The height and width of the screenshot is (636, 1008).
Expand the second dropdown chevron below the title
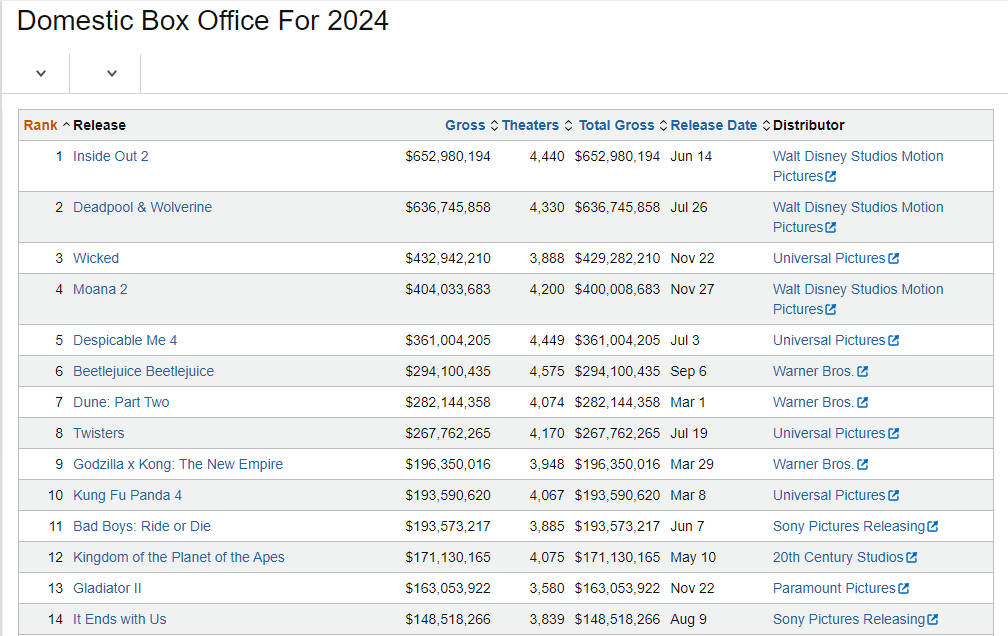coord(112,73)
